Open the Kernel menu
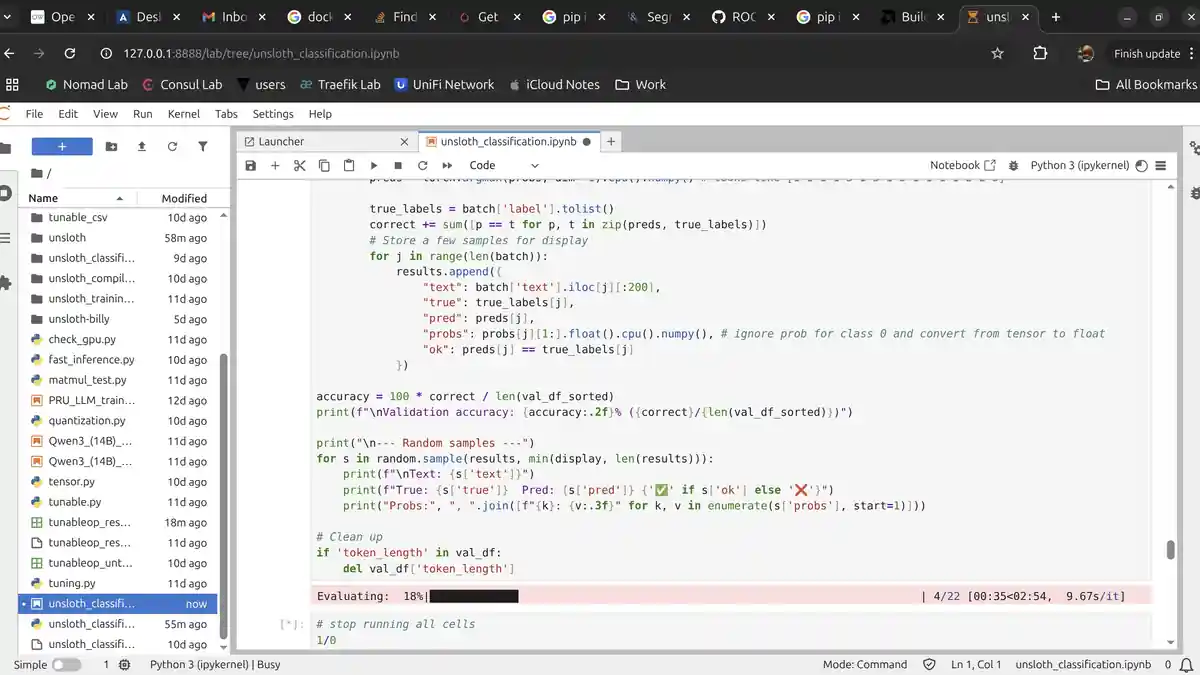This screenshot has width=1200, height=675. point(183,114)
